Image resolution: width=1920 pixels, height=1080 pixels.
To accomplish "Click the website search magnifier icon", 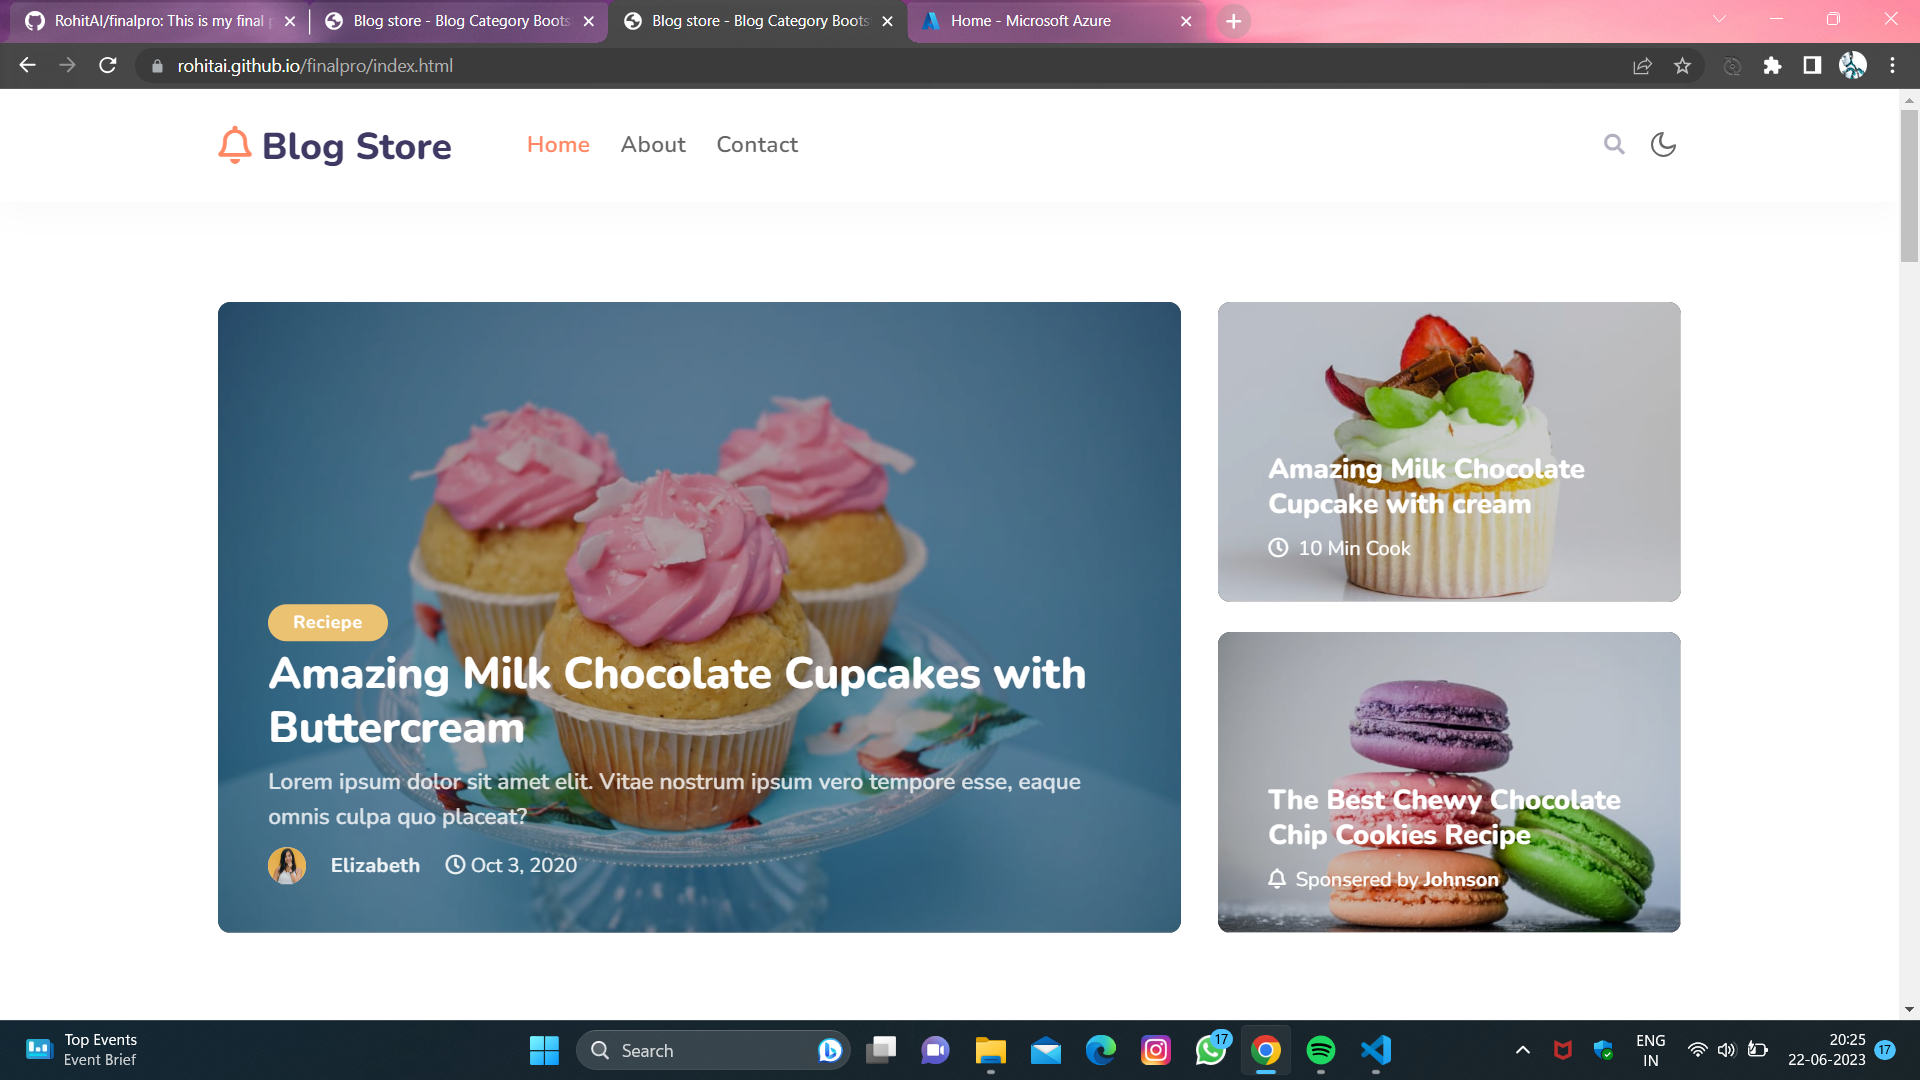I will (x=1614, y=144).
